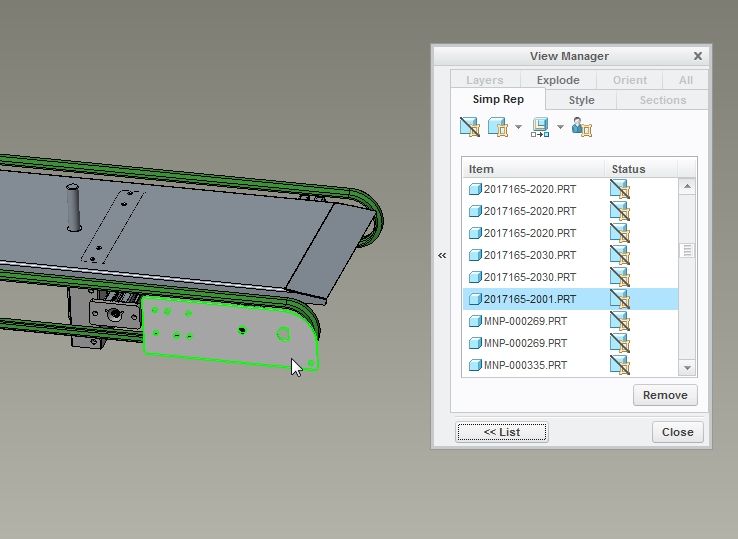The width and height of the screenshot is (738, 539).
Task: Click the Exclude icon in View Manager toolbar
Action: pyautogui.click(x=470, y=127)
